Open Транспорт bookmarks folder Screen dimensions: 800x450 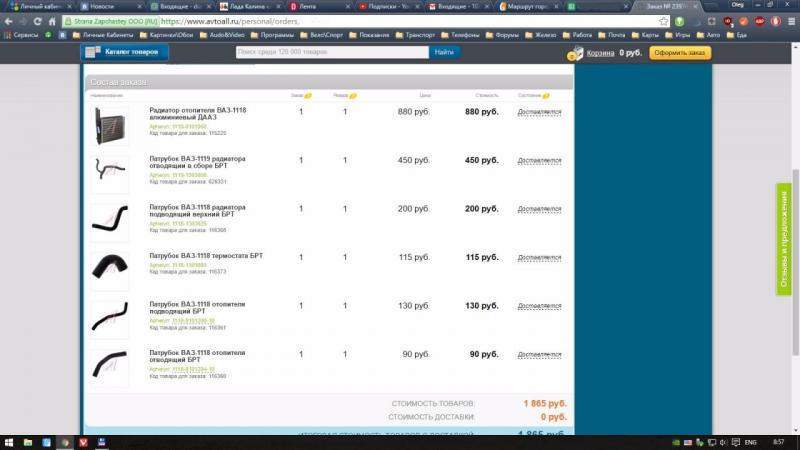(415, 35)
